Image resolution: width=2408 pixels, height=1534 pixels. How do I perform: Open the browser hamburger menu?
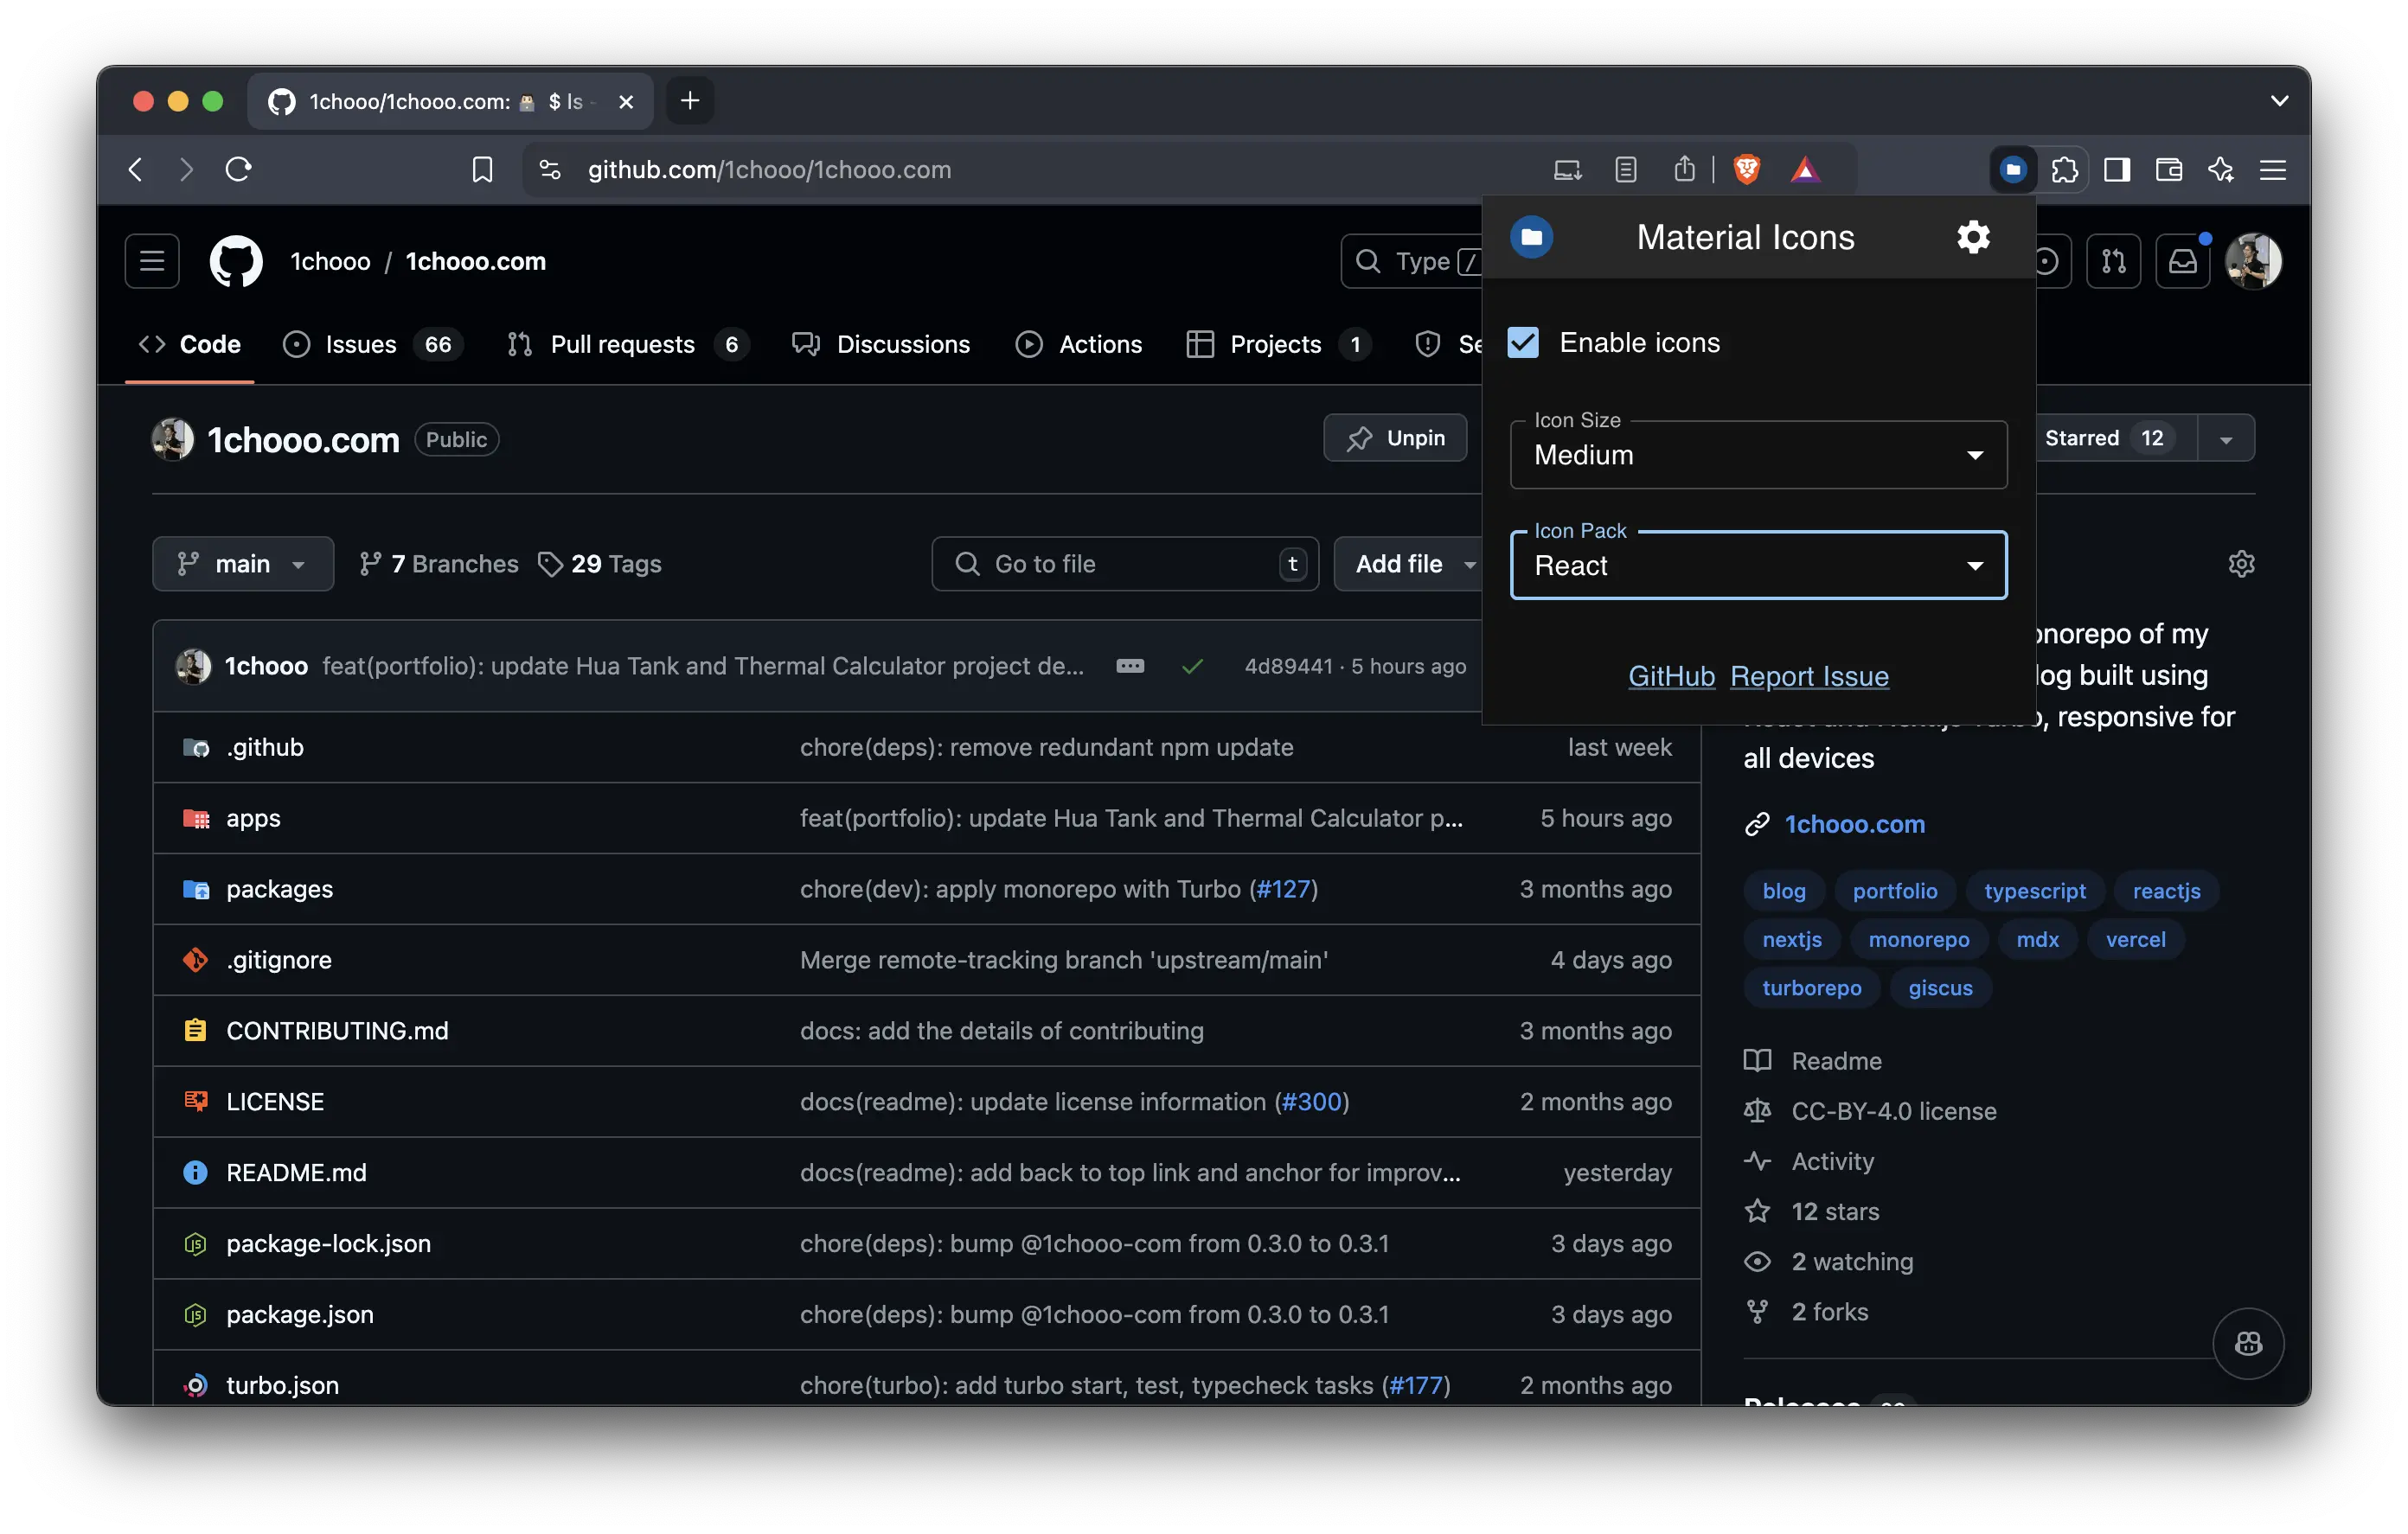[x=2273, y=170]
